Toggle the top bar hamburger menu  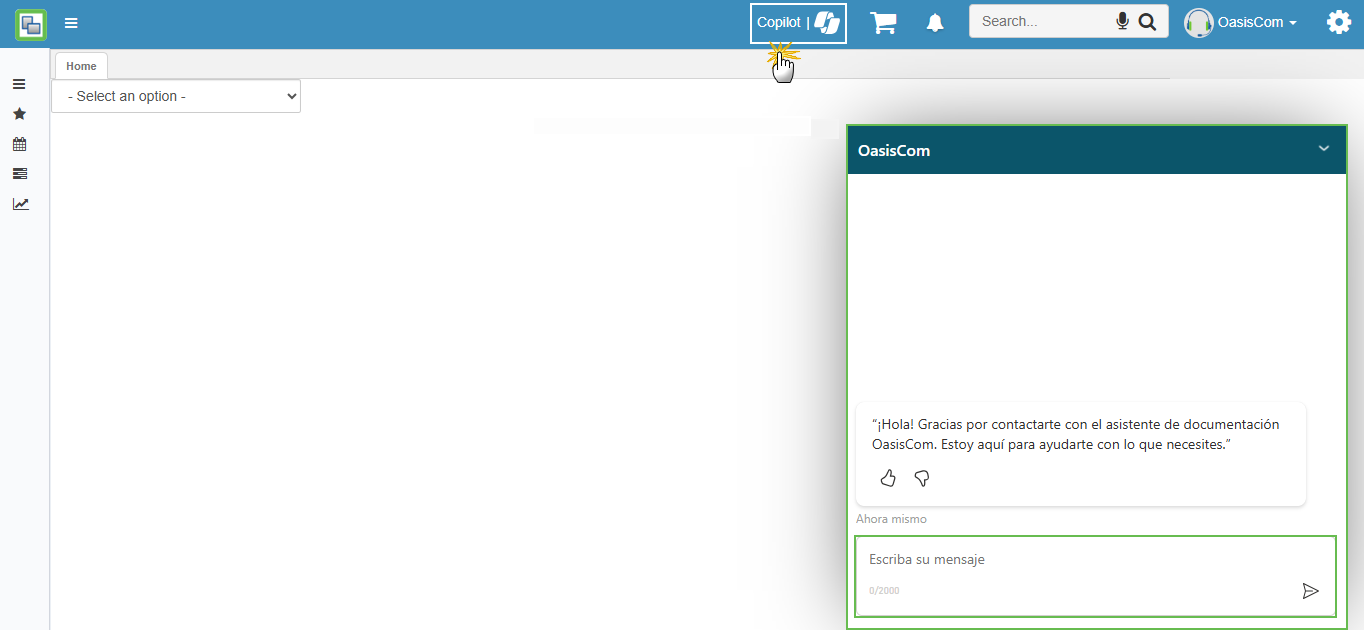pyautogui.click(x=71, y=23)
